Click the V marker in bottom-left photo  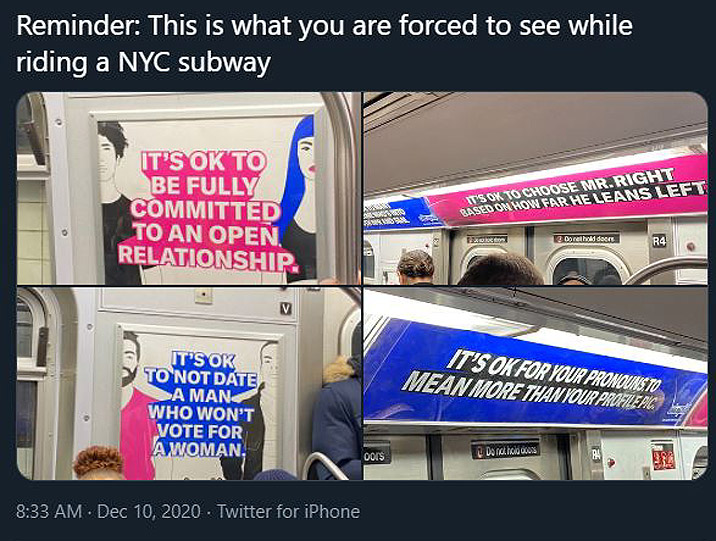[x=285, y=309]
